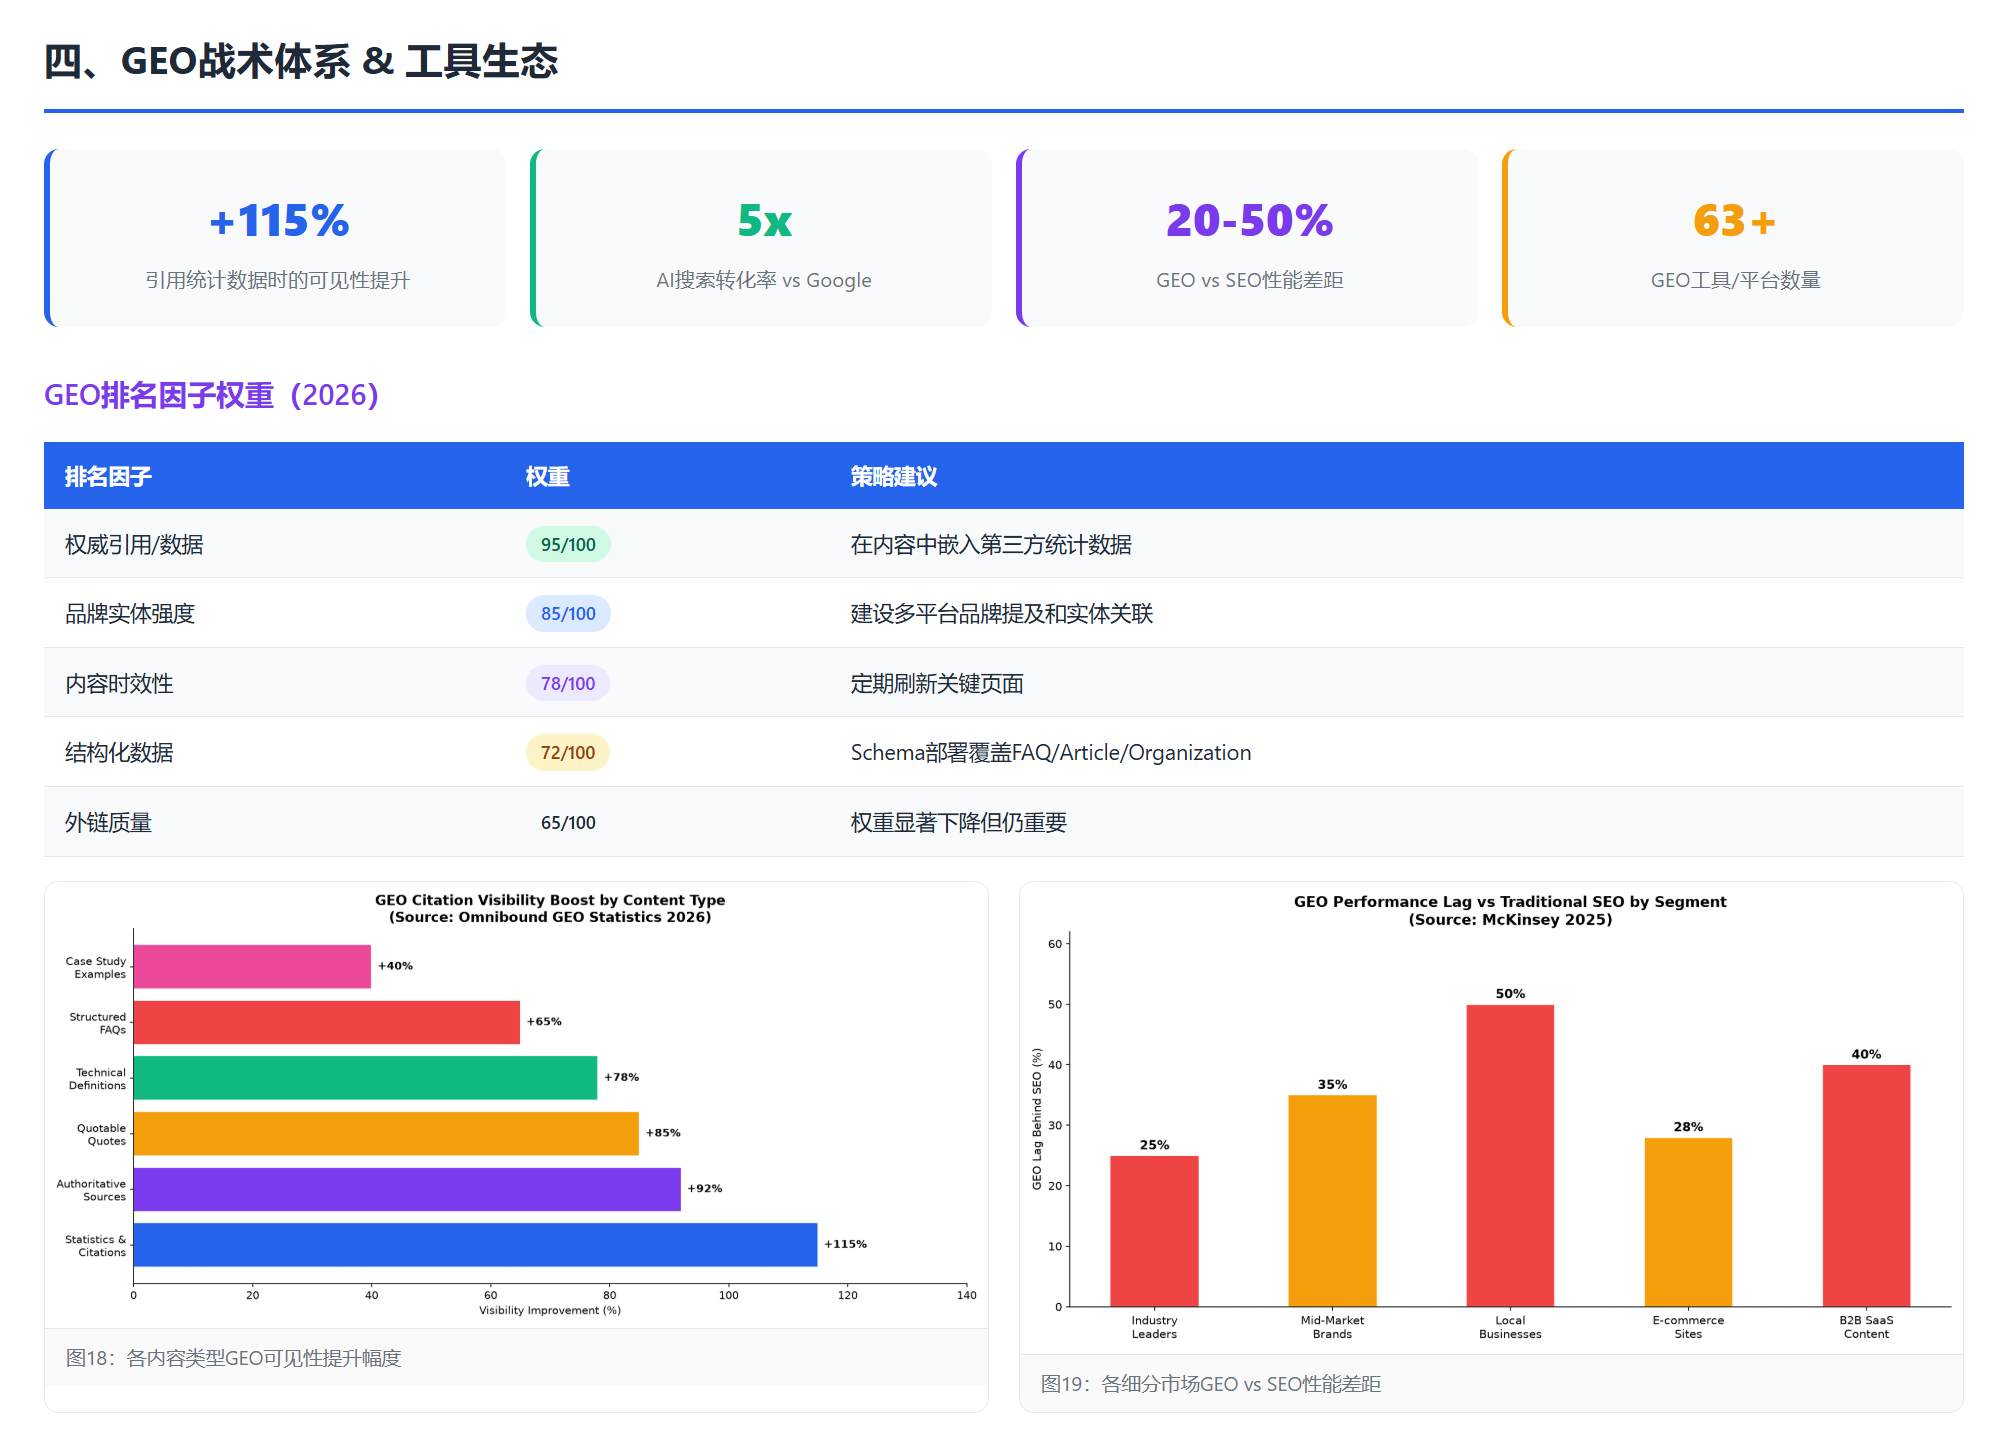Screen dimensions: 2007x1436
Task: Click the 95/100 weight badge
Action: pos(568,544)
